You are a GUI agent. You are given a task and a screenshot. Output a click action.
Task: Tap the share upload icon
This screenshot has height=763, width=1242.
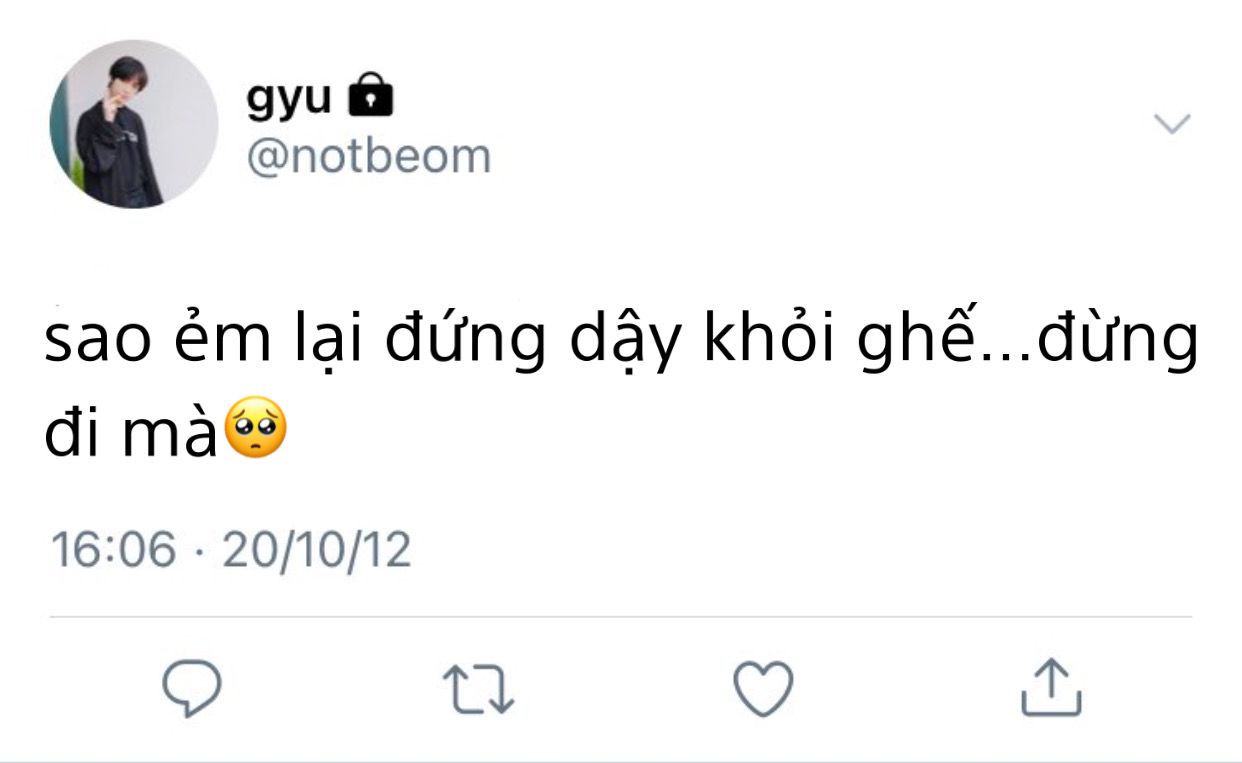point(1051,688)
